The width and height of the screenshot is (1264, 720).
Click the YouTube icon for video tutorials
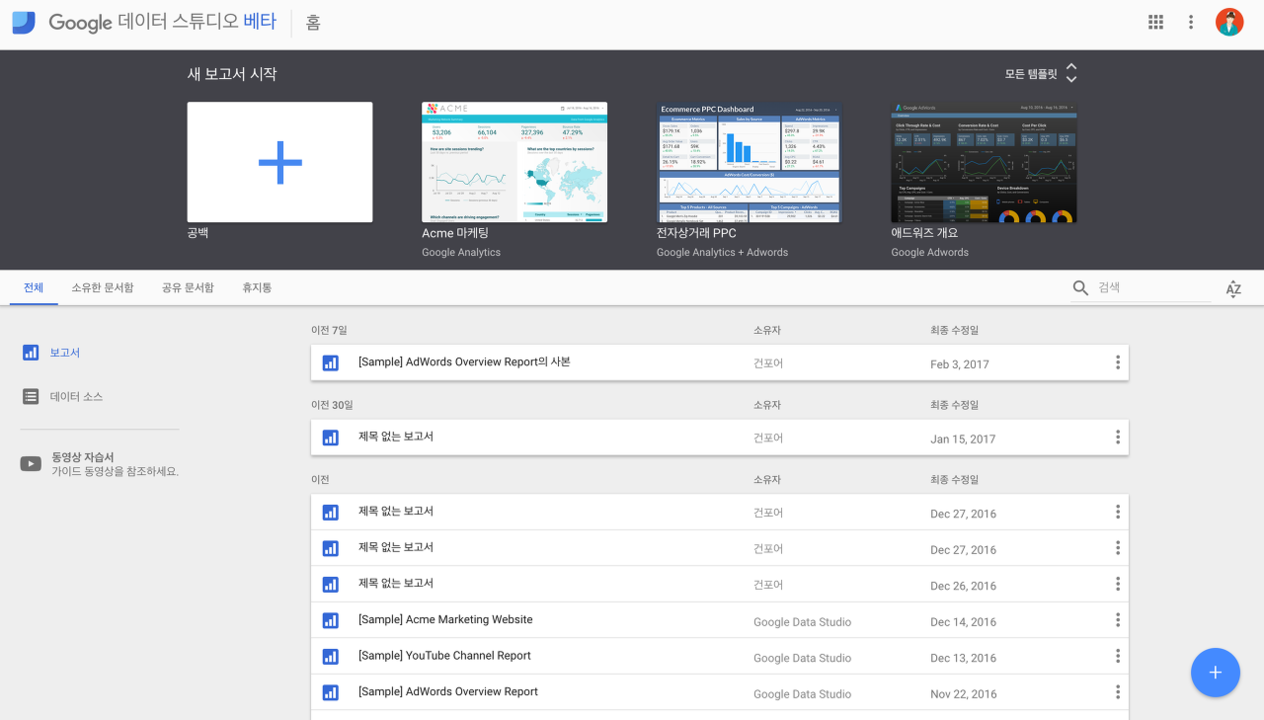click(31, 463)
